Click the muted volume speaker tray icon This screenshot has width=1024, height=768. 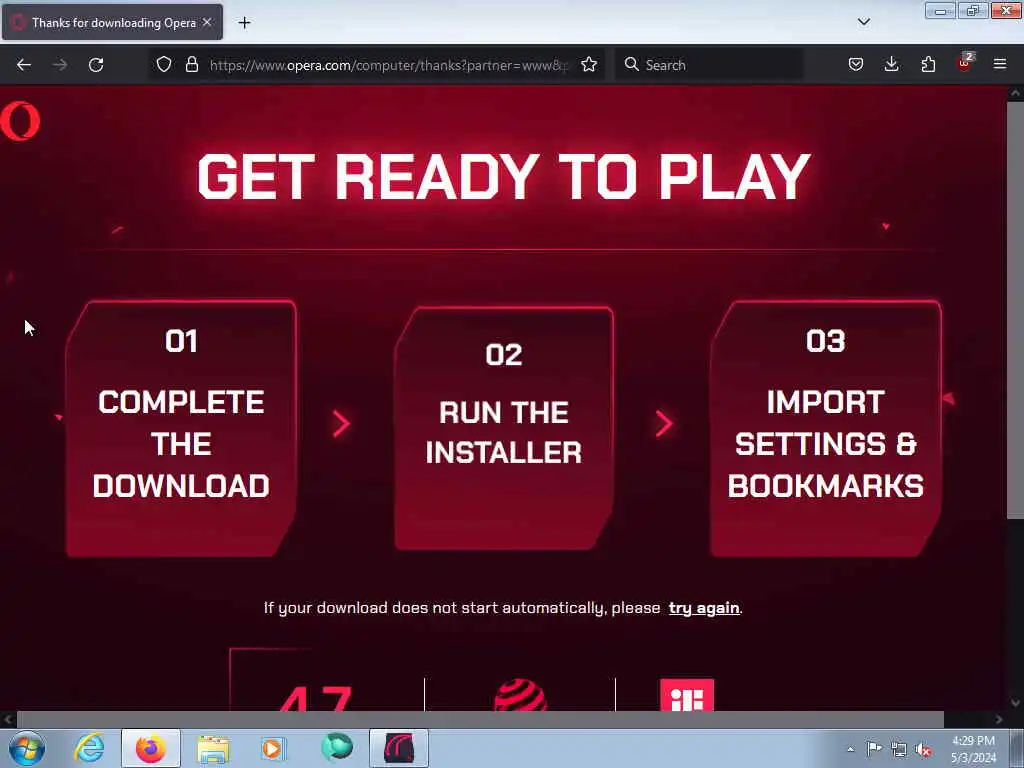point(923,750)
